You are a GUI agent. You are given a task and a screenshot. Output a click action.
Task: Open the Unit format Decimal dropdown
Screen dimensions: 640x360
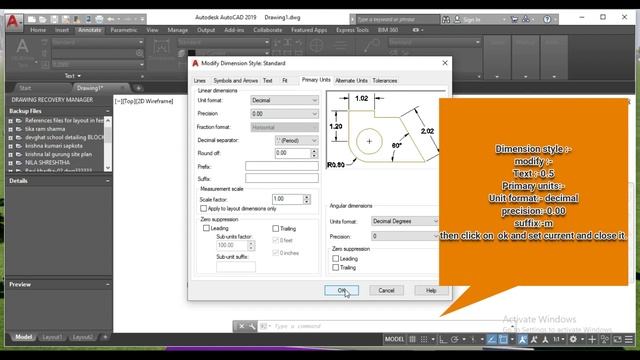point(284,100)
